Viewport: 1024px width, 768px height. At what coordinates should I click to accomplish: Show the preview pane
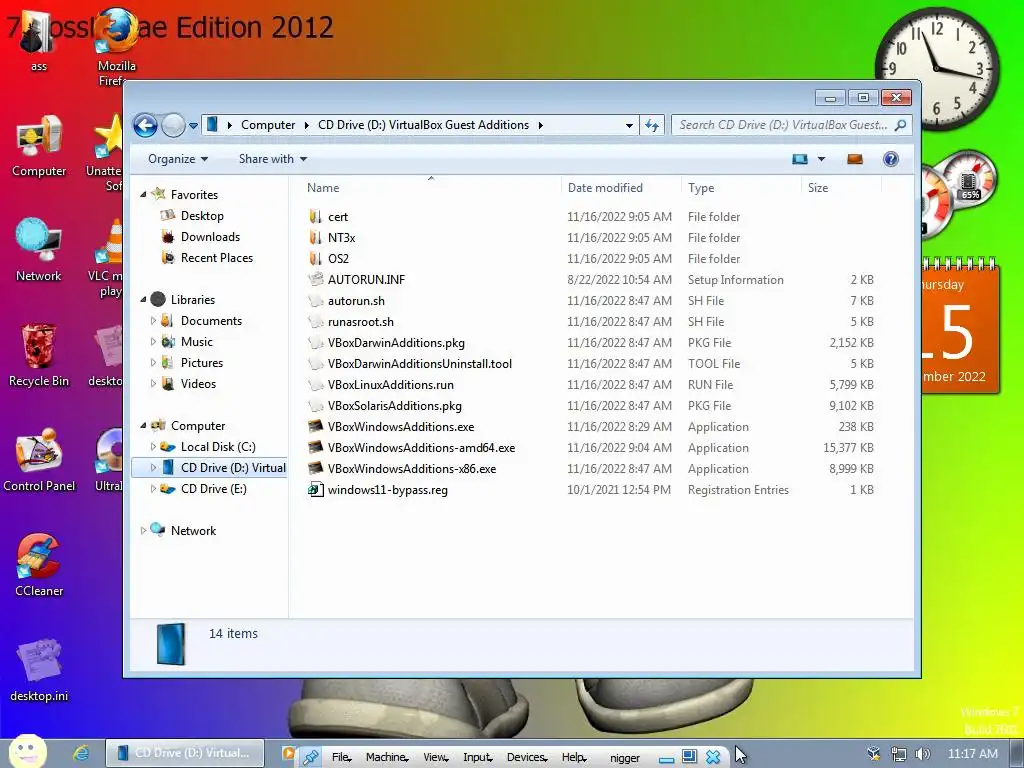pyautogui.click(x=854, y=159)
